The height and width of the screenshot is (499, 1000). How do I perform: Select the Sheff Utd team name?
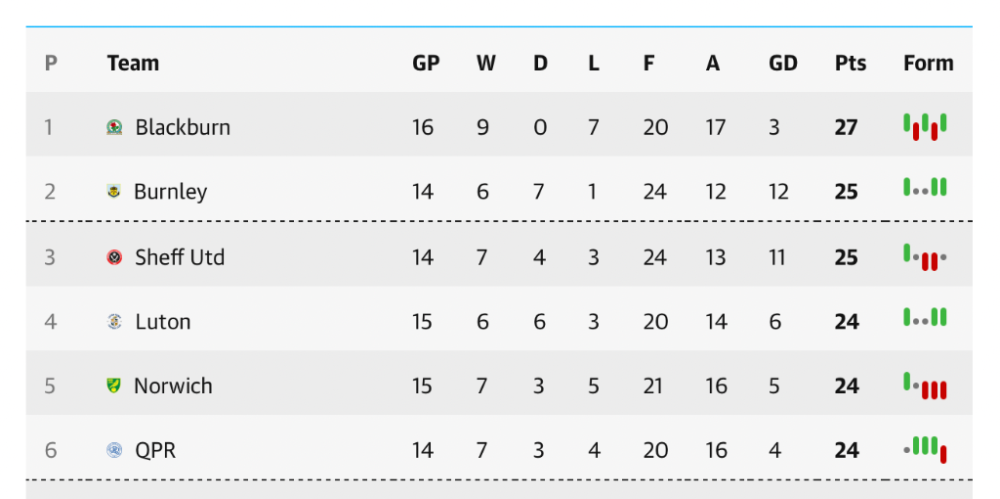(x=180, y=257)
